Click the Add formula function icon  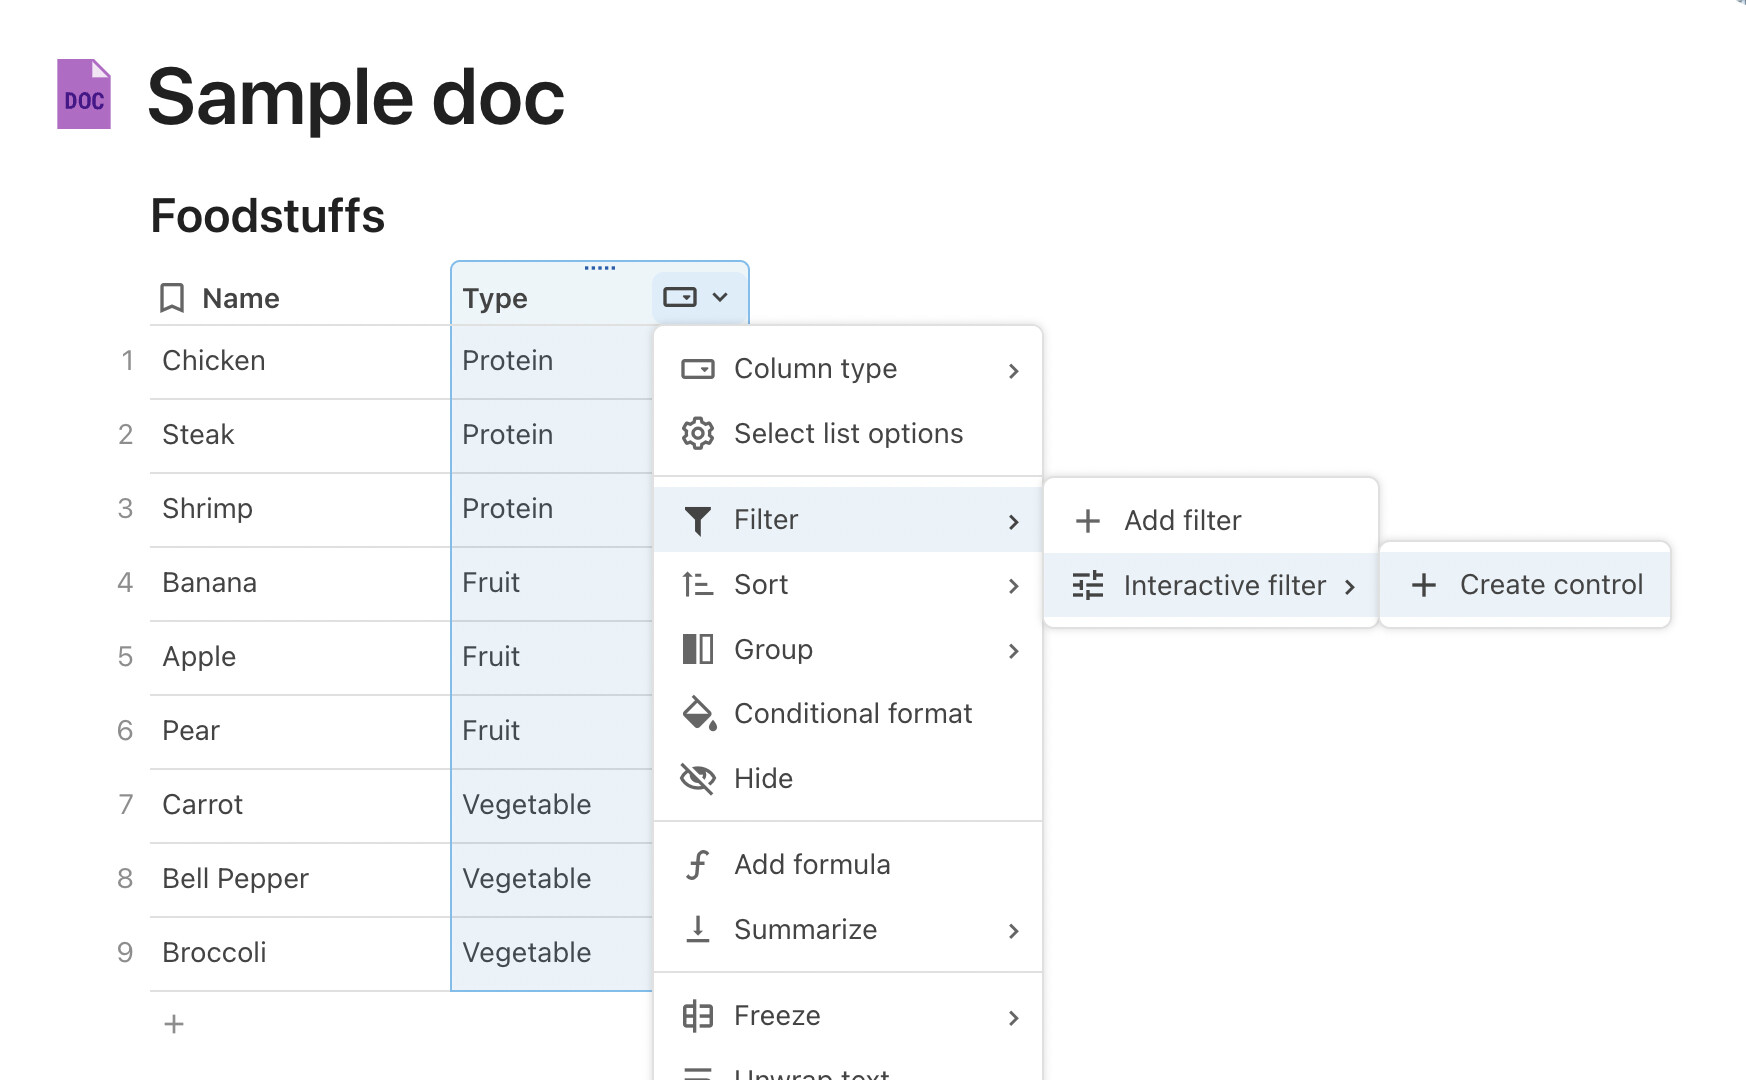697,865
